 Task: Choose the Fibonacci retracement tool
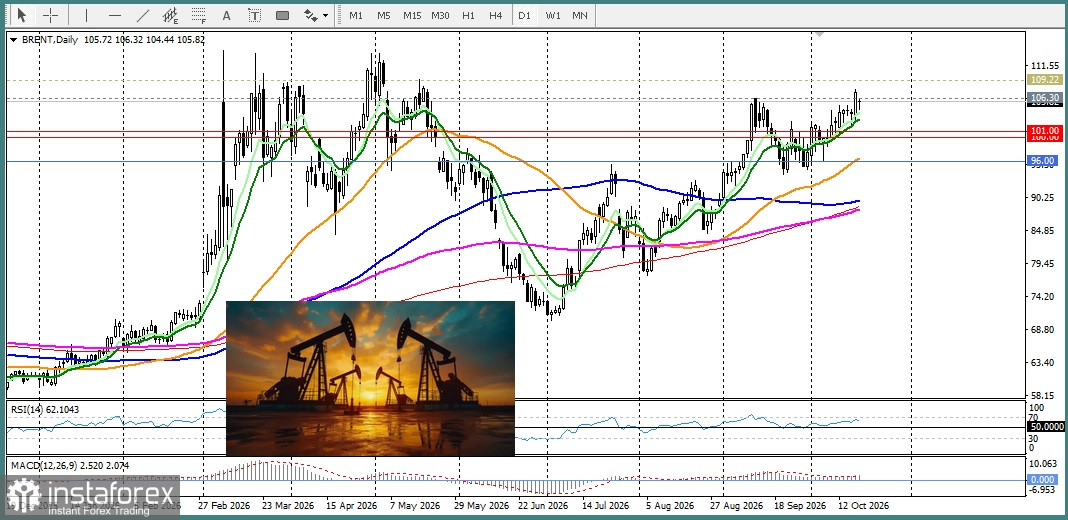[199, 15]
